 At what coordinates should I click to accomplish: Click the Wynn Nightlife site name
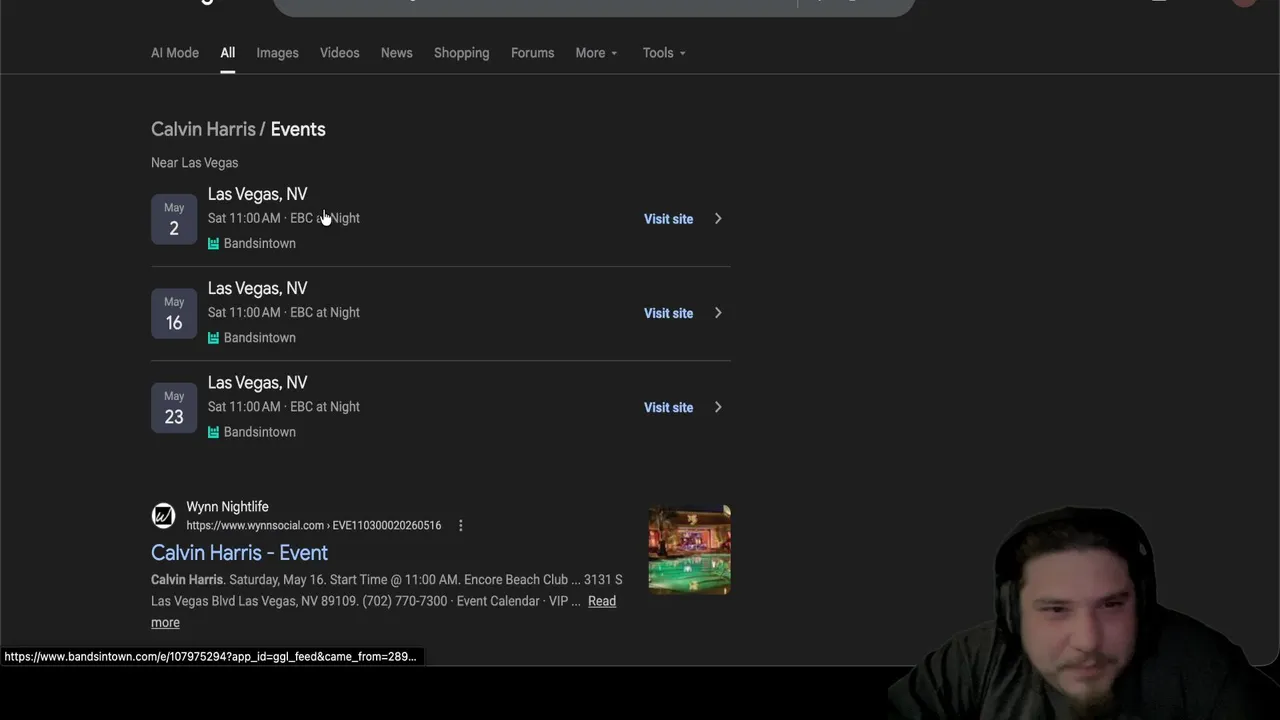(x=227, y=507)
